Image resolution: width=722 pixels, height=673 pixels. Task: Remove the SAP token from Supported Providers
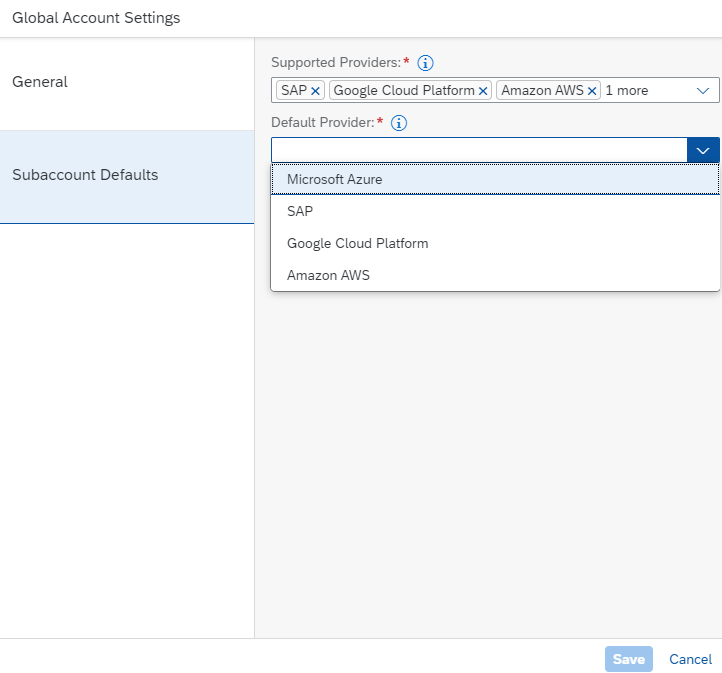[x=316, y=91]
